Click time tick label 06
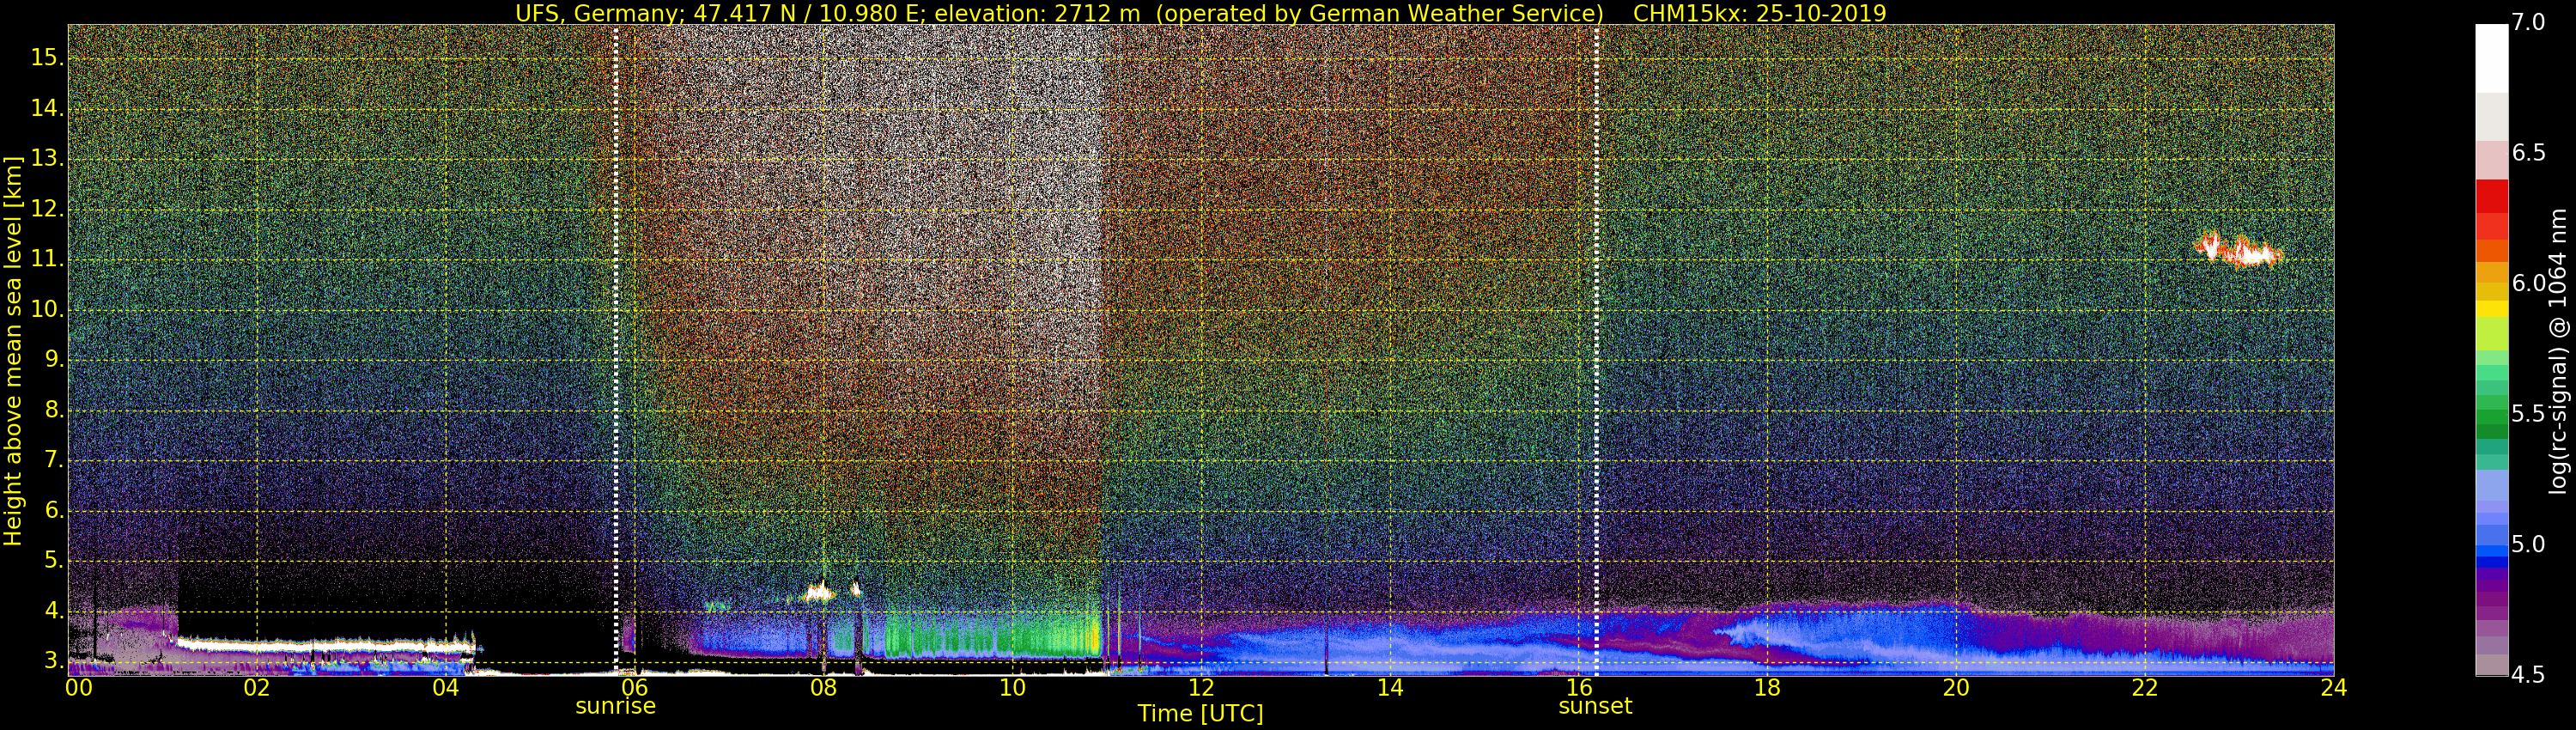 coord(635,688)
